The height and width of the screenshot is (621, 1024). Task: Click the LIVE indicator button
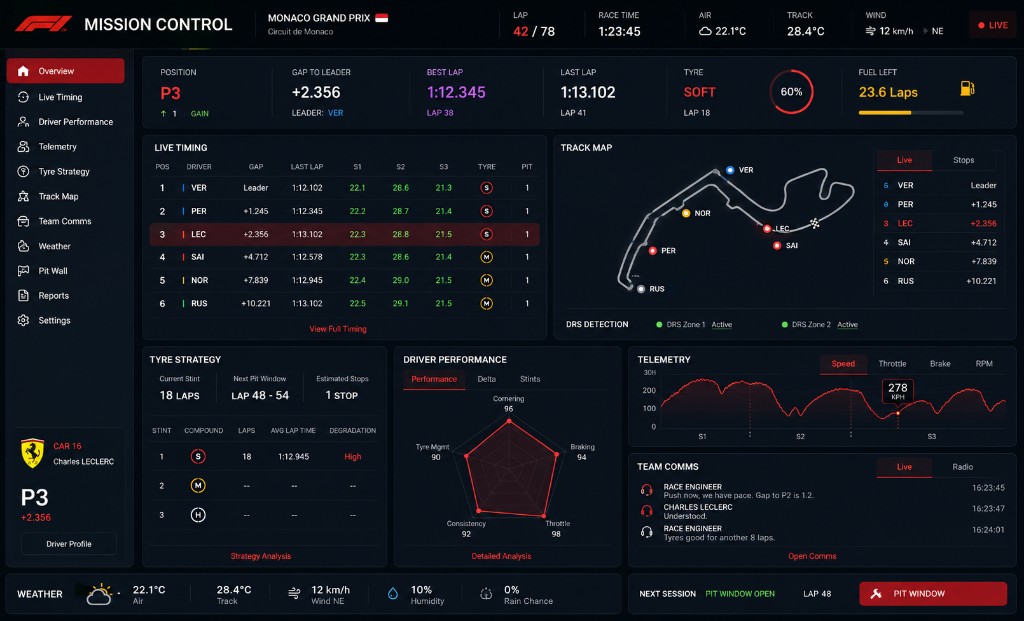[992, 25]
